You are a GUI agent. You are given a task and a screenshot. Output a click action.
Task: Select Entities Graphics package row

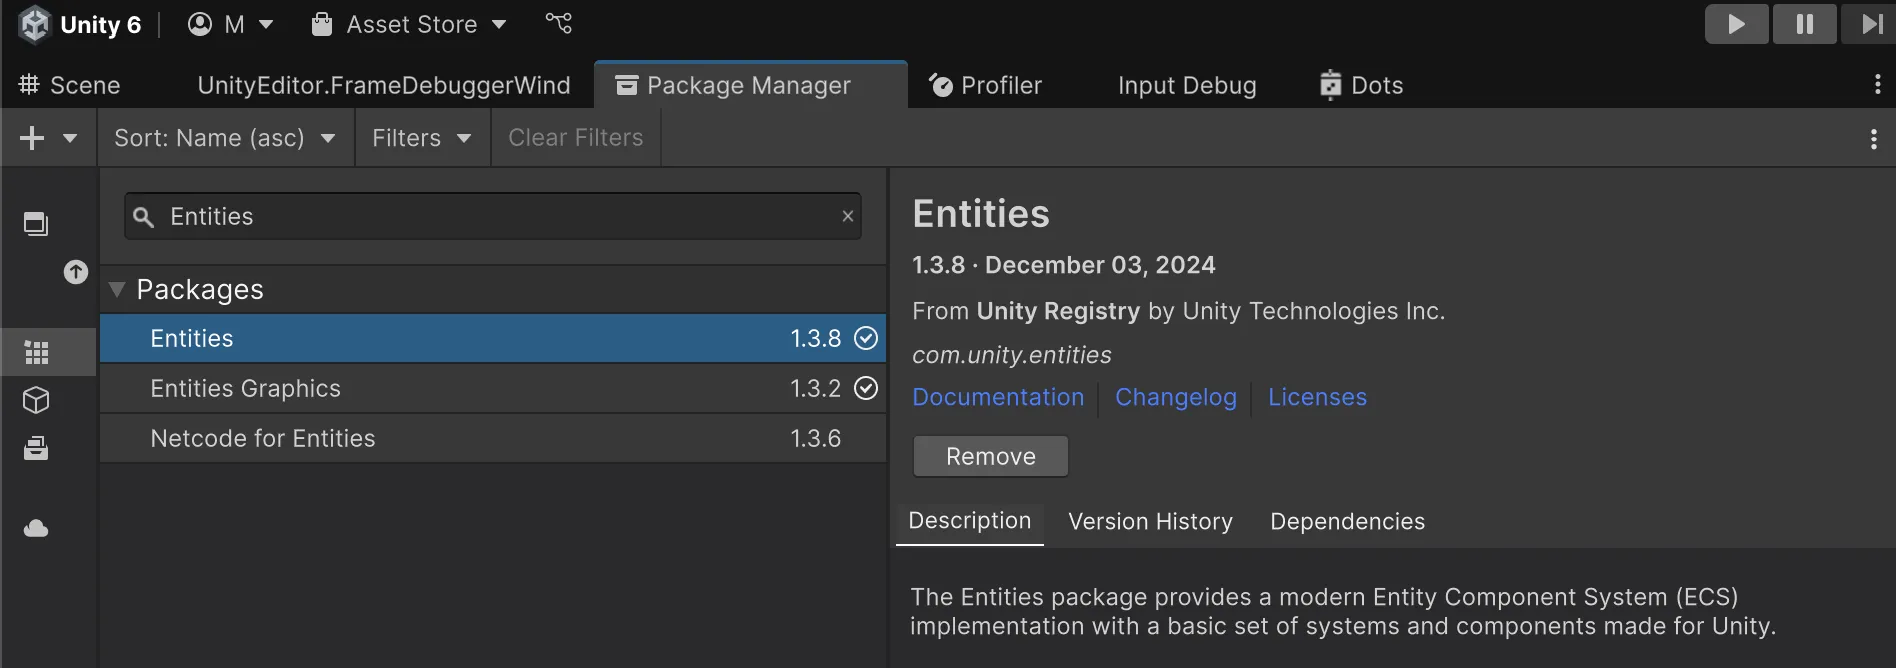493,388
